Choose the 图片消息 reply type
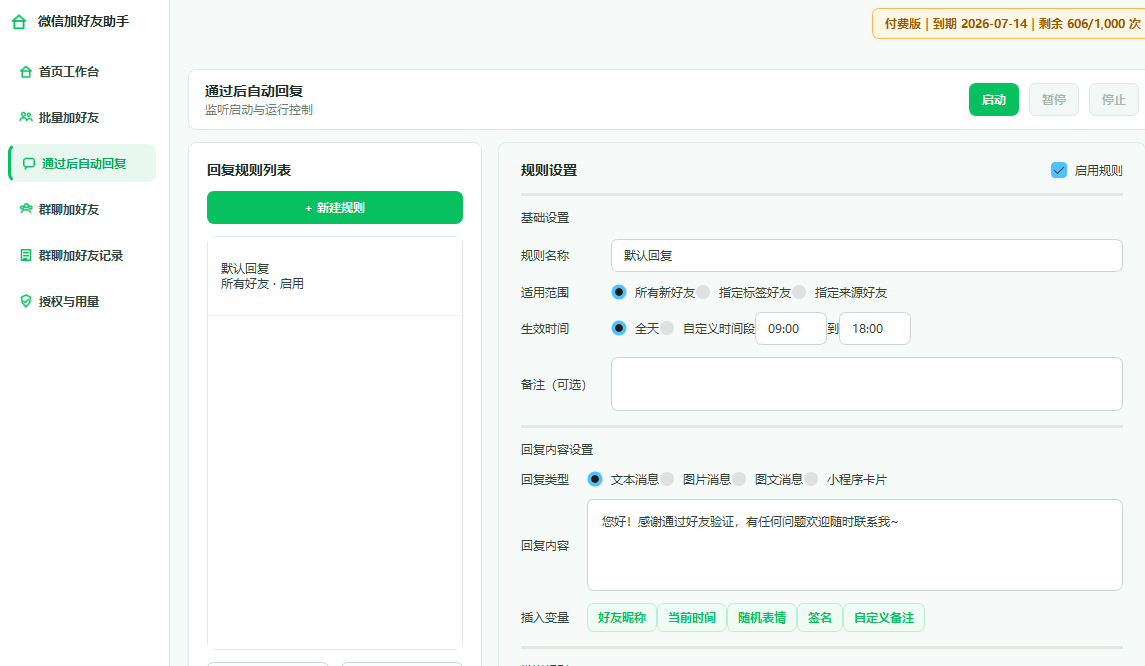Viewport: 1145px width, 666px height. tap(667, 479)
